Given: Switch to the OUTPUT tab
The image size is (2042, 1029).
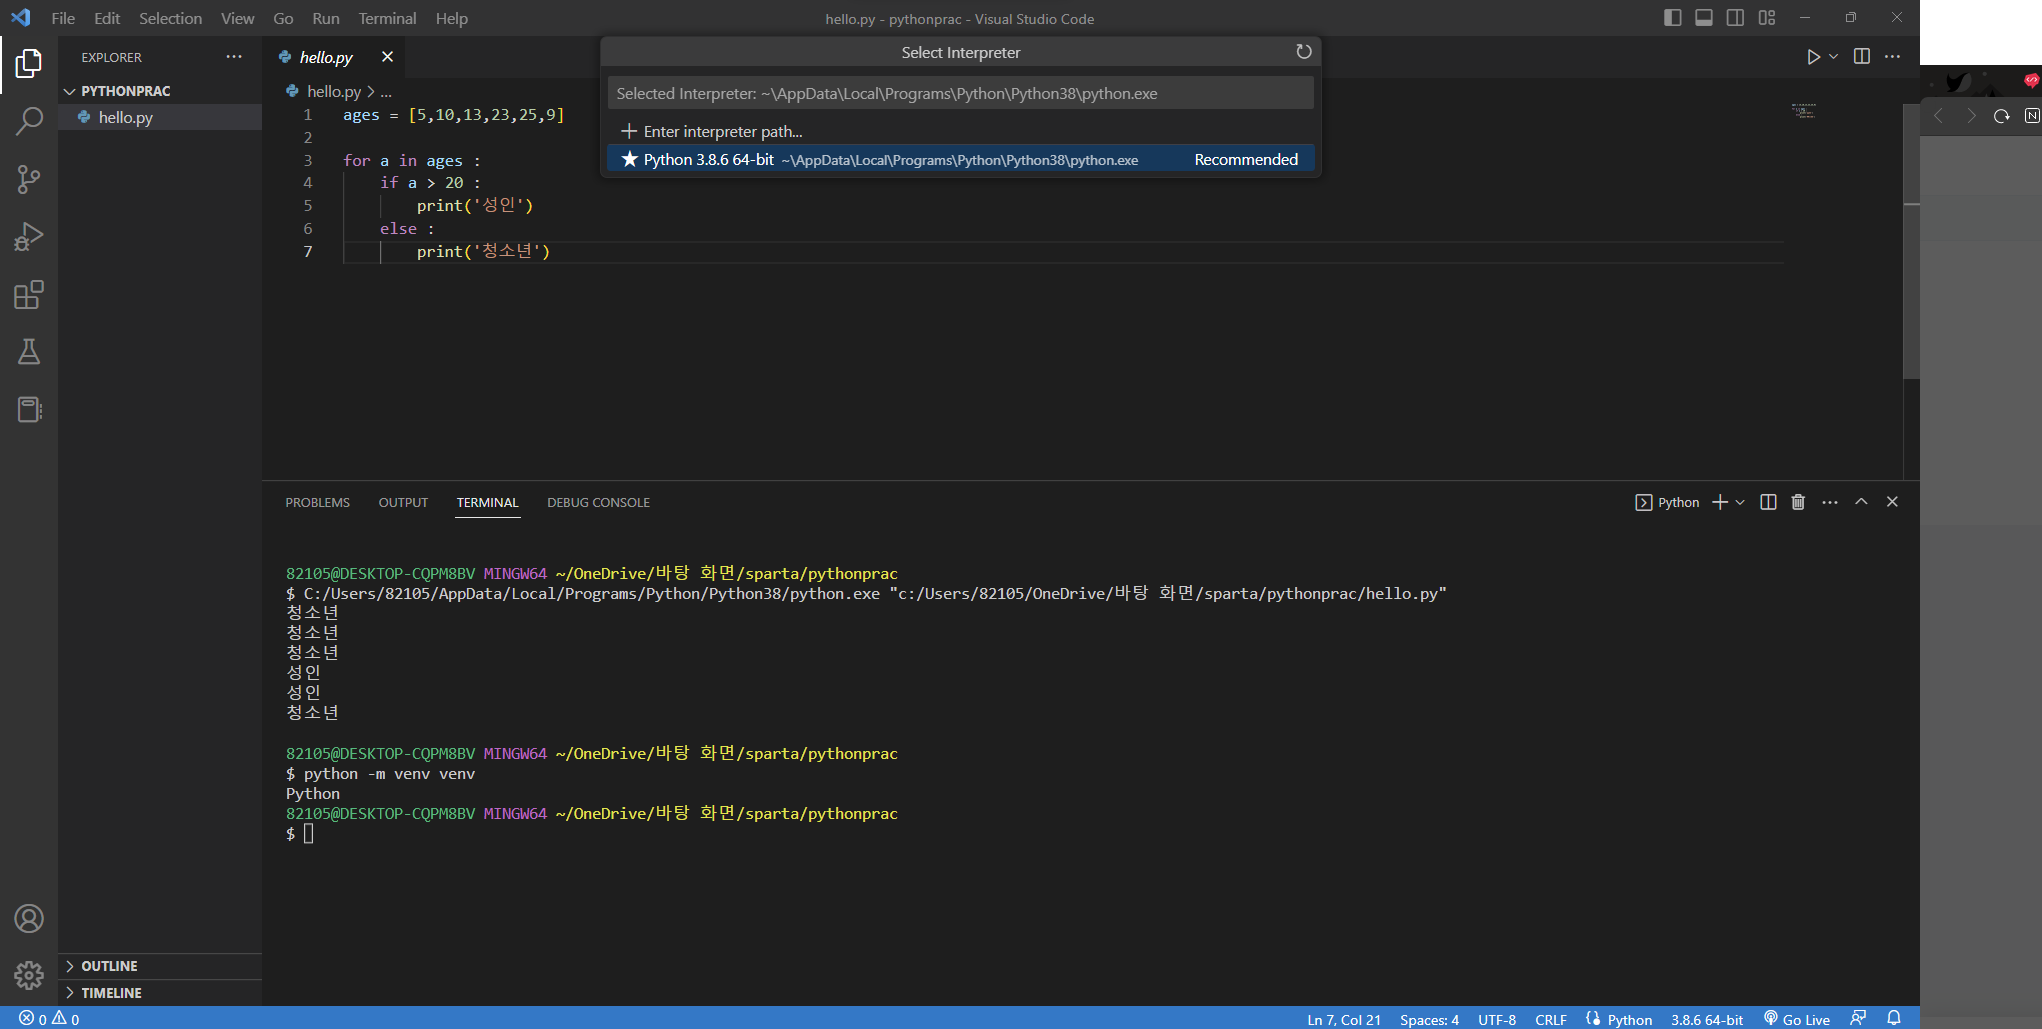Looking at the screenshot, I should 403,502.
